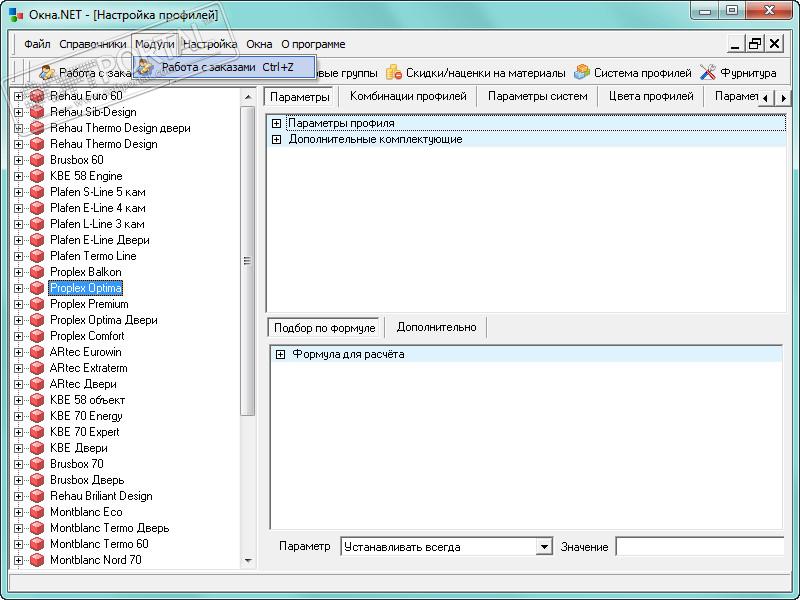800x600 pixels.
Task: Click the Proplex Optima cube icon
Action: pos(37,288)
